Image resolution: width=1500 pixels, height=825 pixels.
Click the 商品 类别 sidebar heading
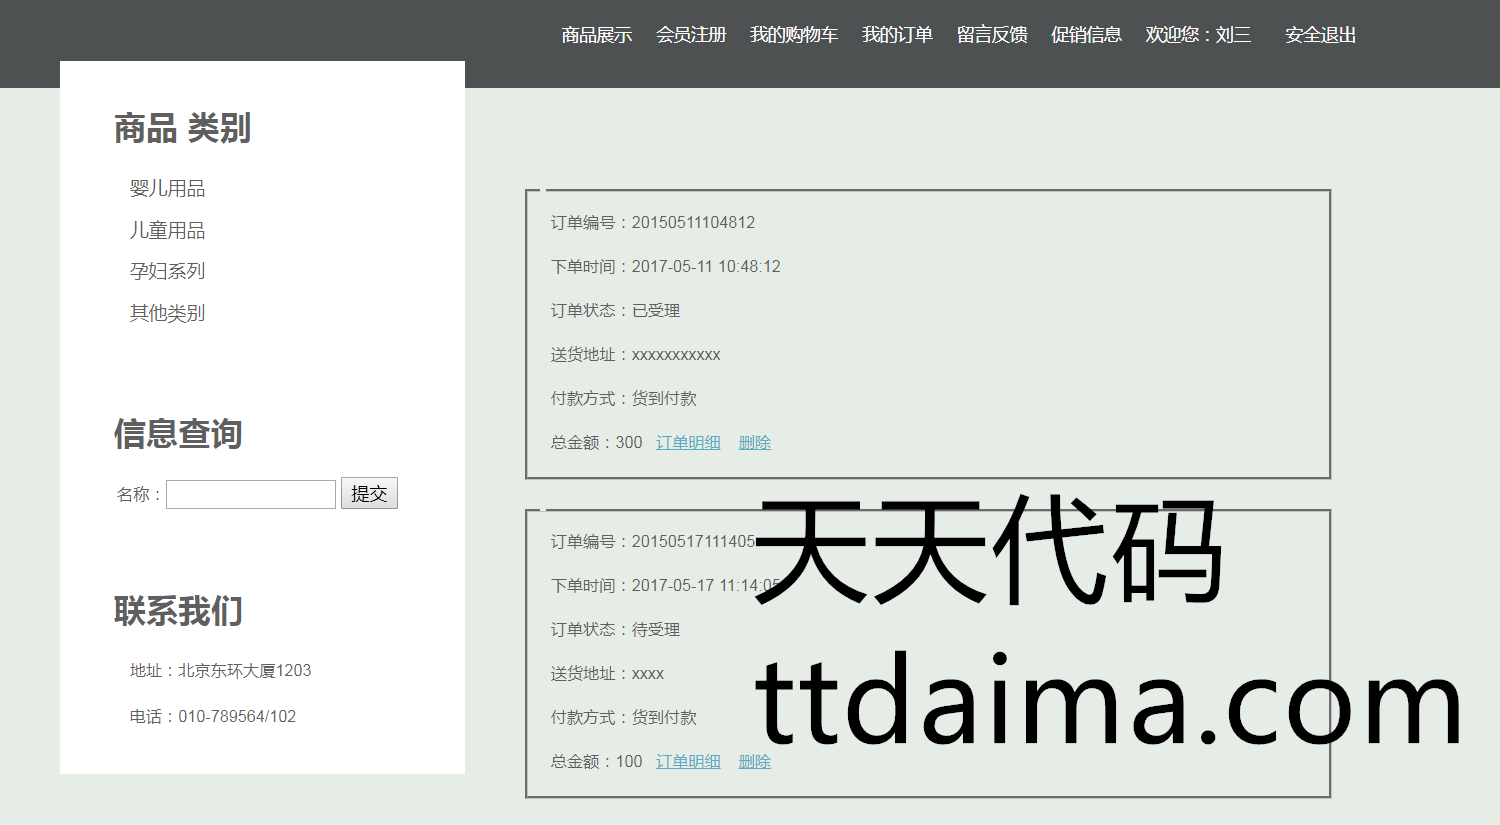tap(182, 129)
